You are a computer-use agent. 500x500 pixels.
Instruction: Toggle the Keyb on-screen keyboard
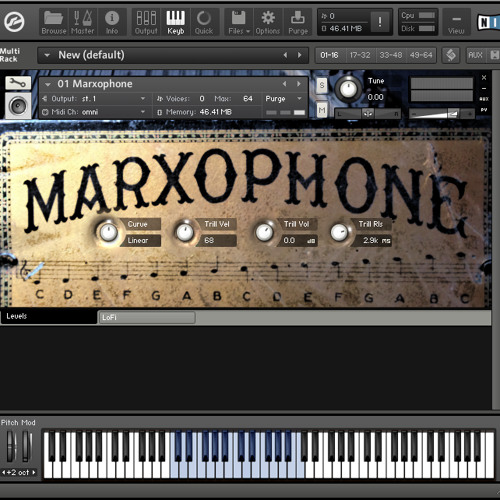click(176, 22)
